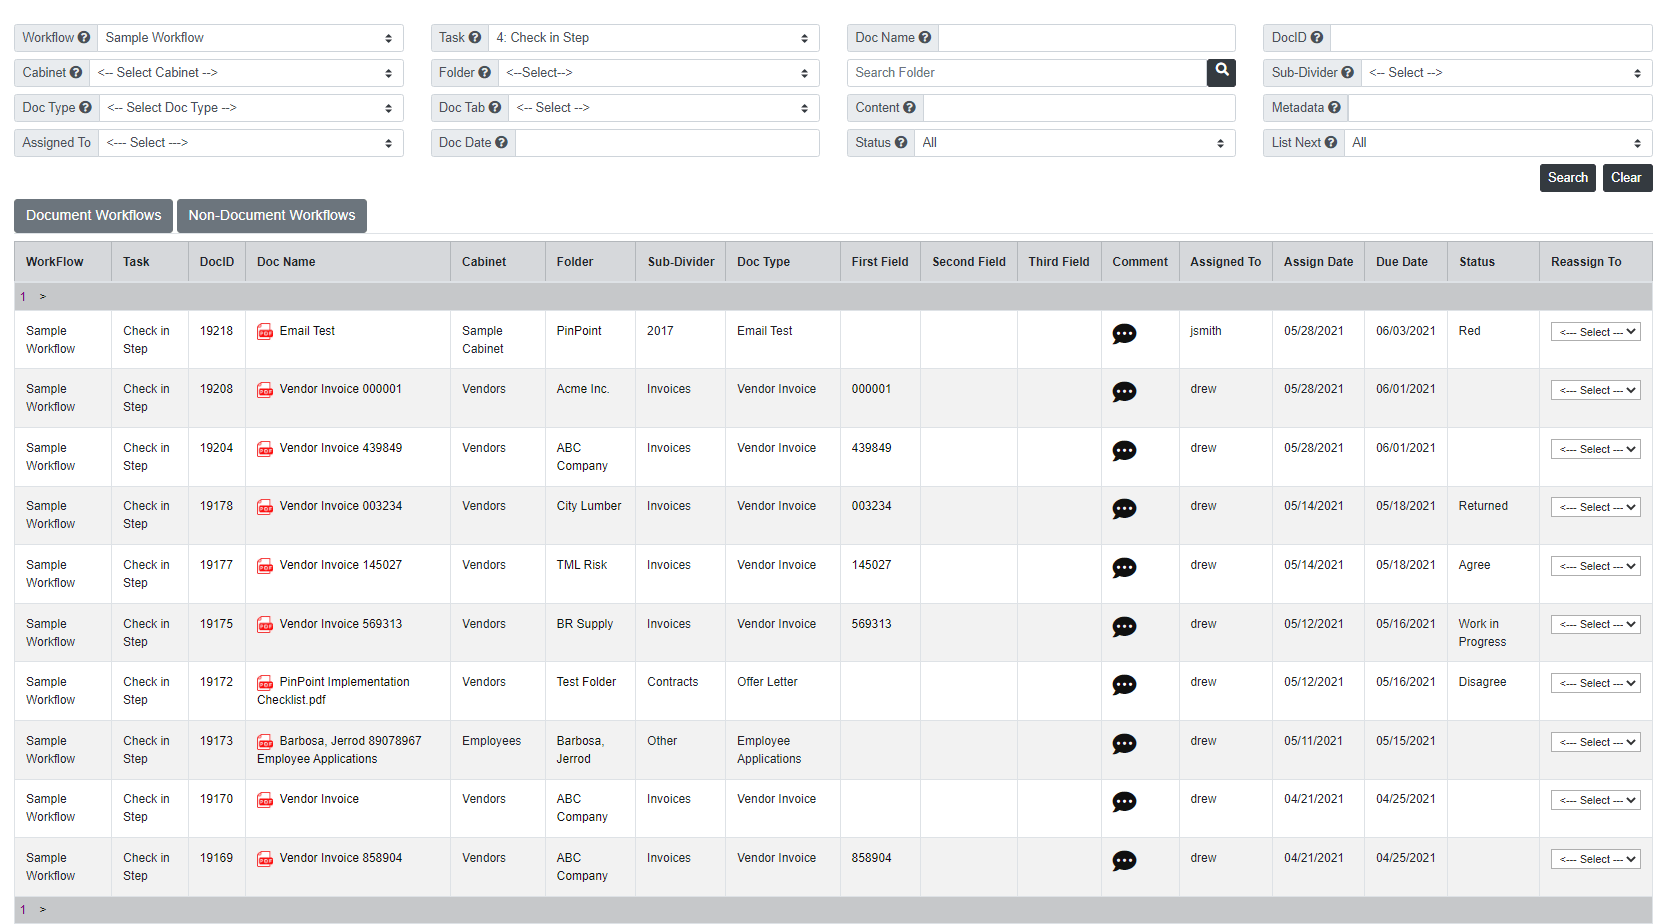Image resolution: width=1669 pixels, height=924 pixels.
Task: Open the Task dropdown showing Check in Step
Action: click(654, 38)
